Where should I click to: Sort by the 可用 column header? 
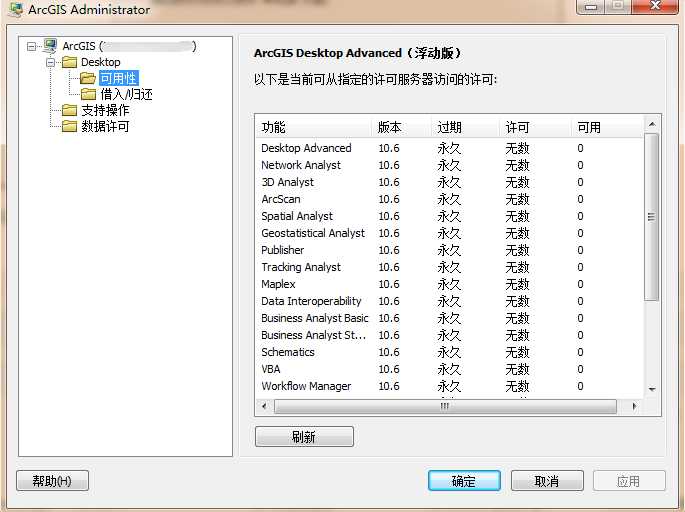pyautogui.click(x=607, y=127)
